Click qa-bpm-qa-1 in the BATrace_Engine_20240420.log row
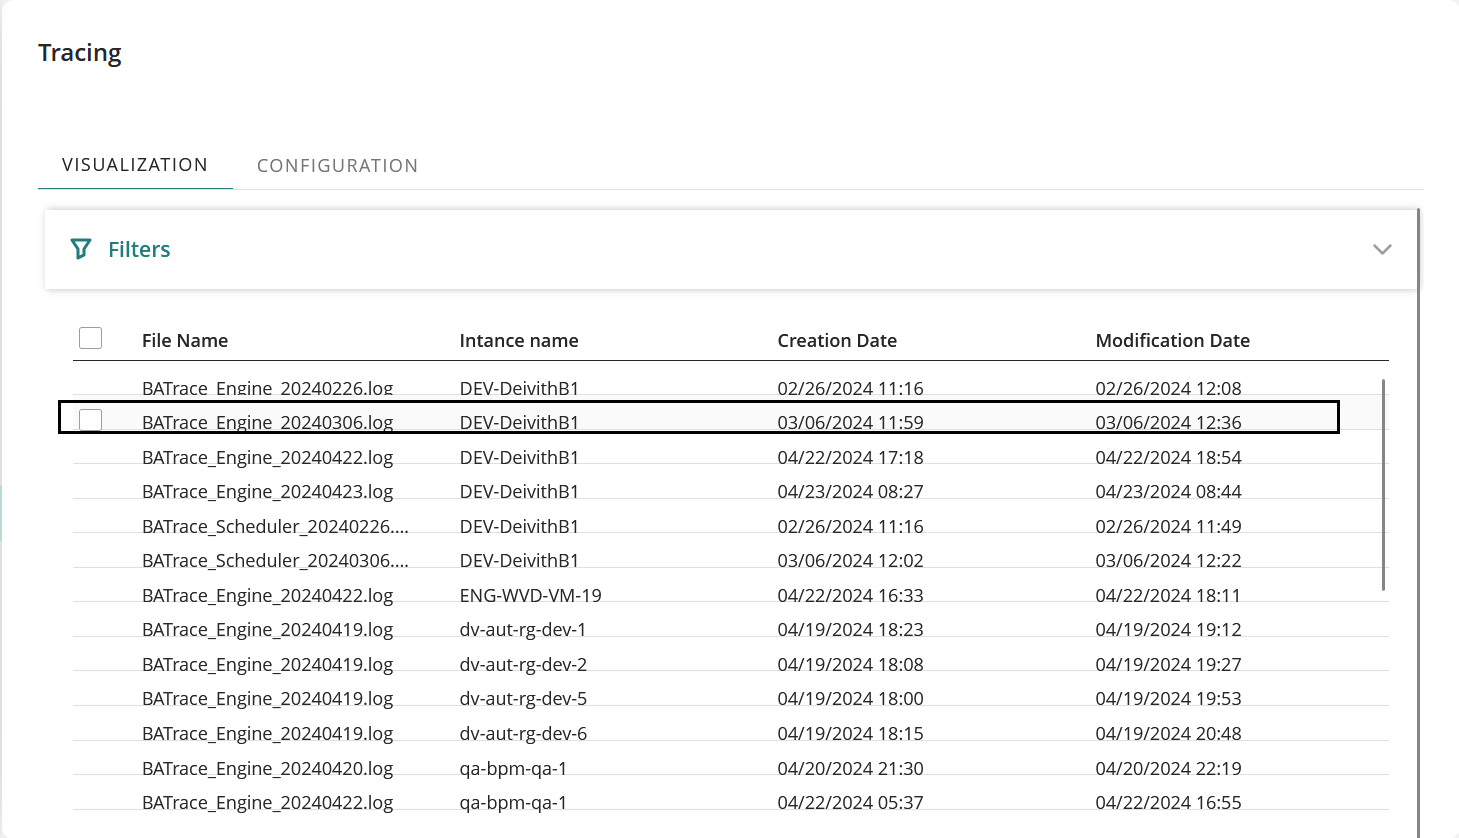1459x838 pixels. [x=513, y=768]
